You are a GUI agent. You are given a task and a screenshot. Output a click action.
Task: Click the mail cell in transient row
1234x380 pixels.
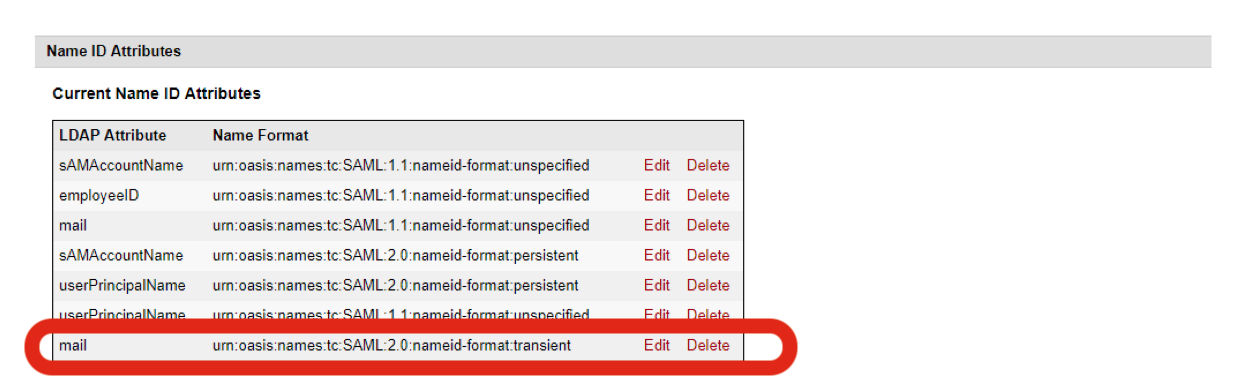click(73, 345)
